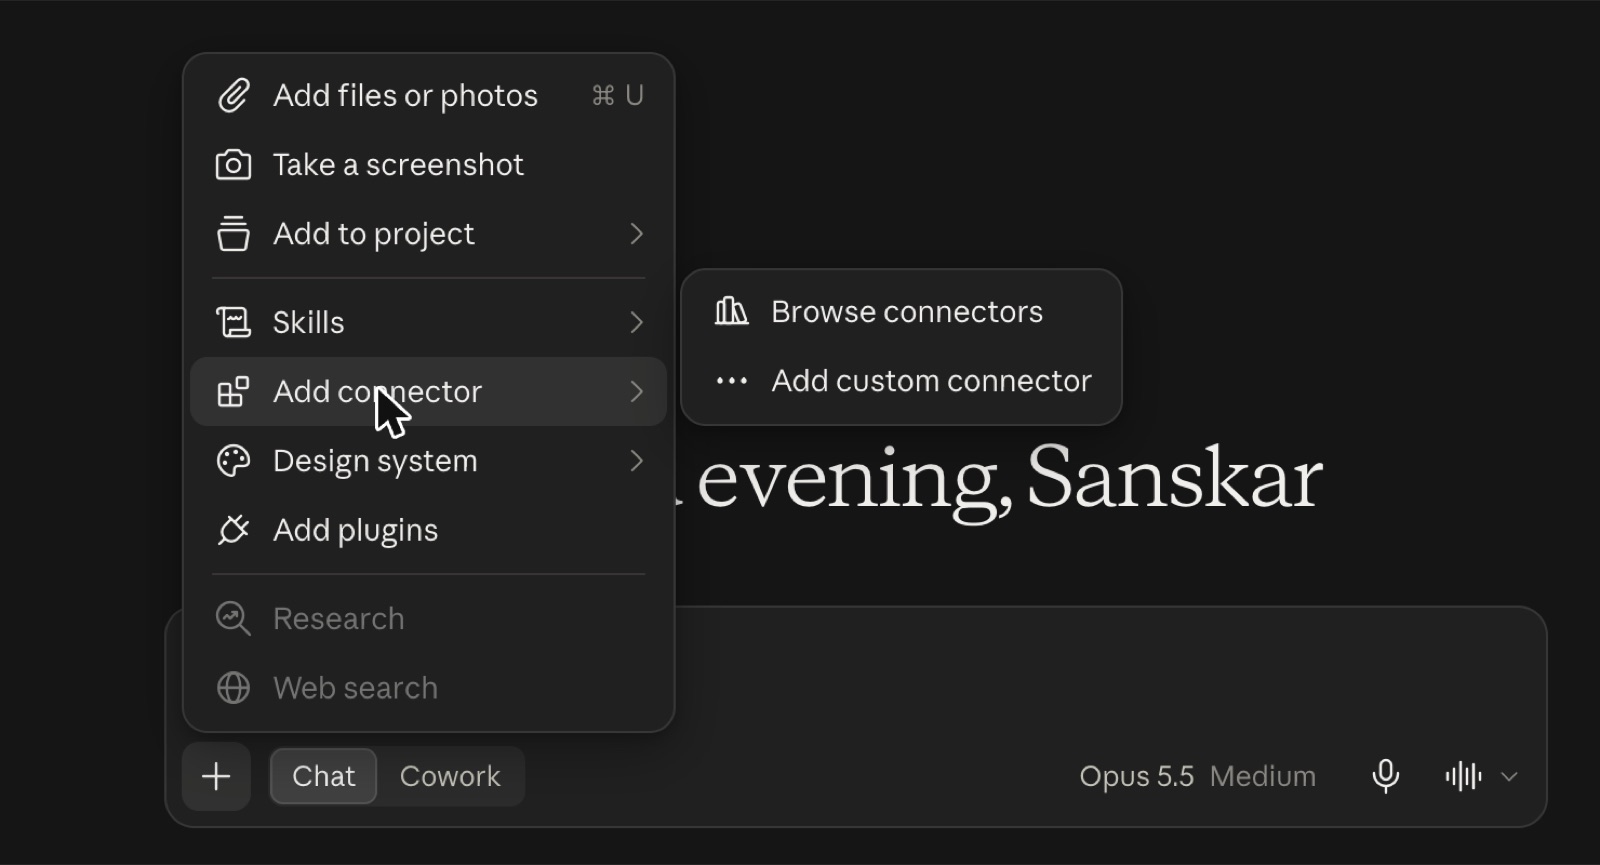Image resolution: width=1600 pixels, height=865 pixels.
Task: Click the plus button in the composer
Action: 216,777
